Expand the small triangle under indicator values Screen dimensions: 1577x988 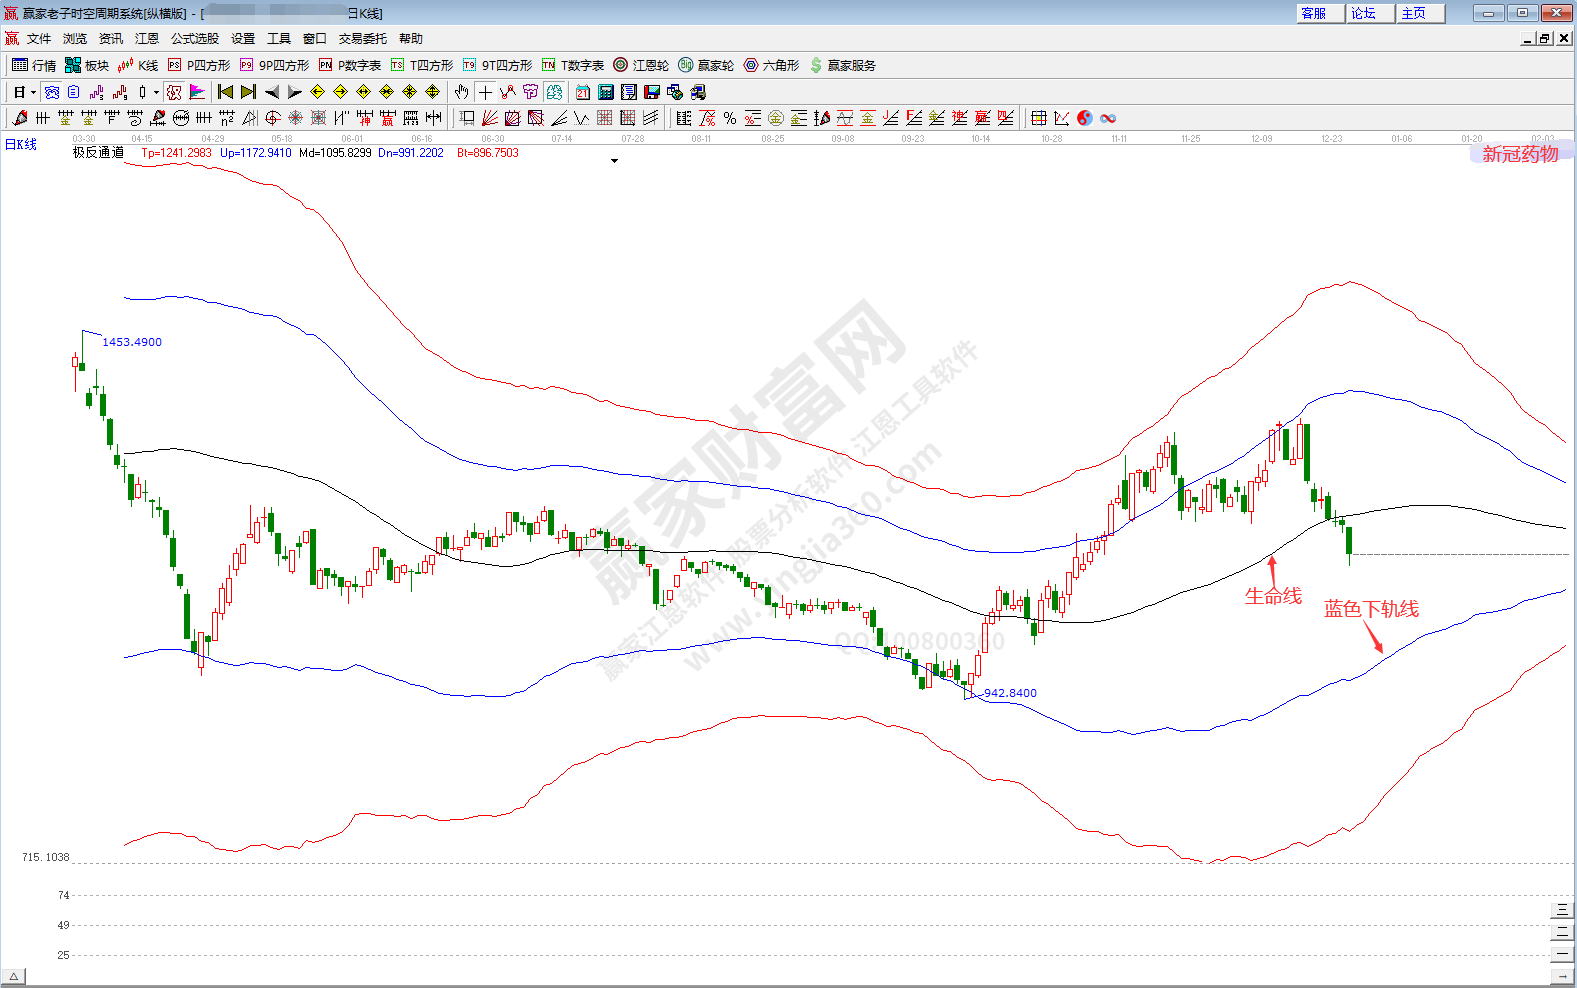click(614, 161)
